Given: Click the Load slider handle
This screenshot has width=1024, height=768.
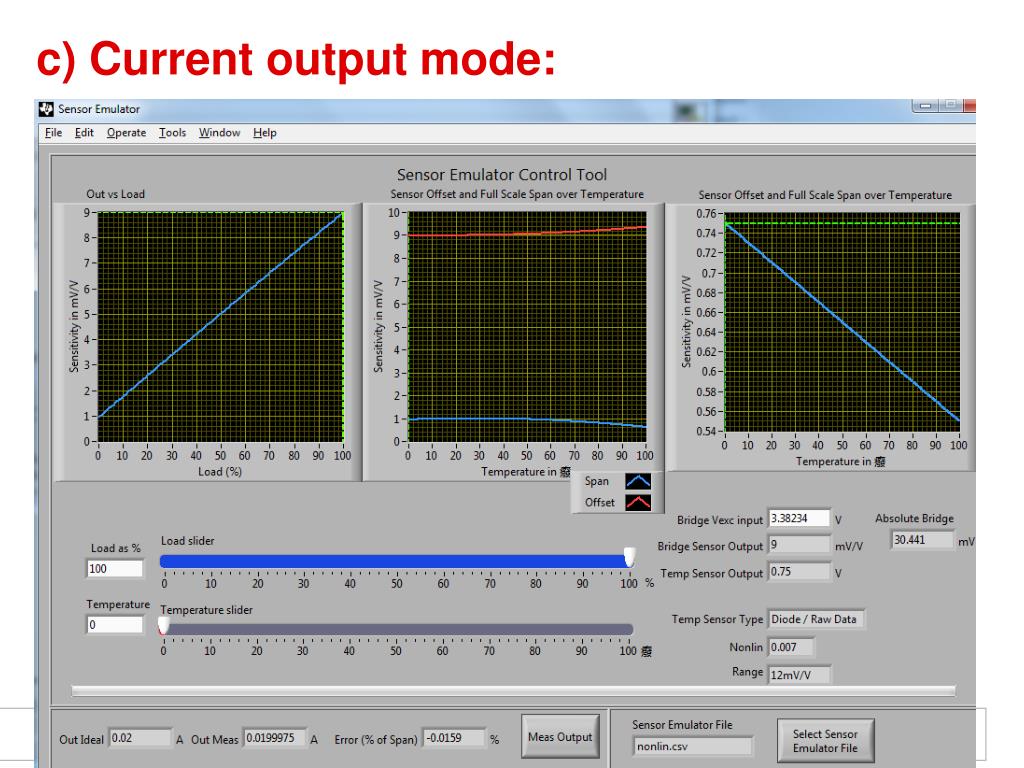Looking at the screenshot, I should pyautogui.click(x=629, y=557).
